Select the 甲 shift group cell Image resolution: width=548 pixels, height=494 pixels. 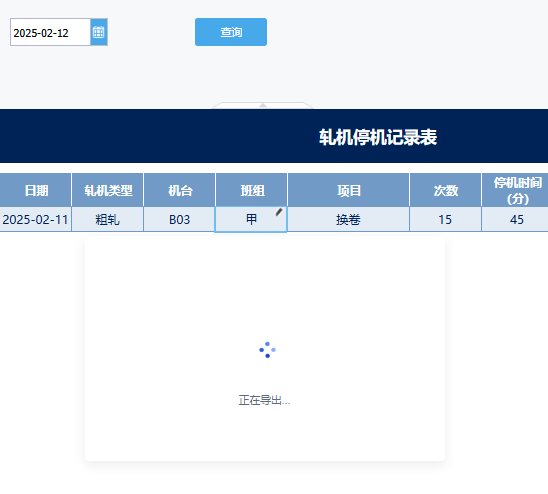pyautogui.click(x=251, y=220)
